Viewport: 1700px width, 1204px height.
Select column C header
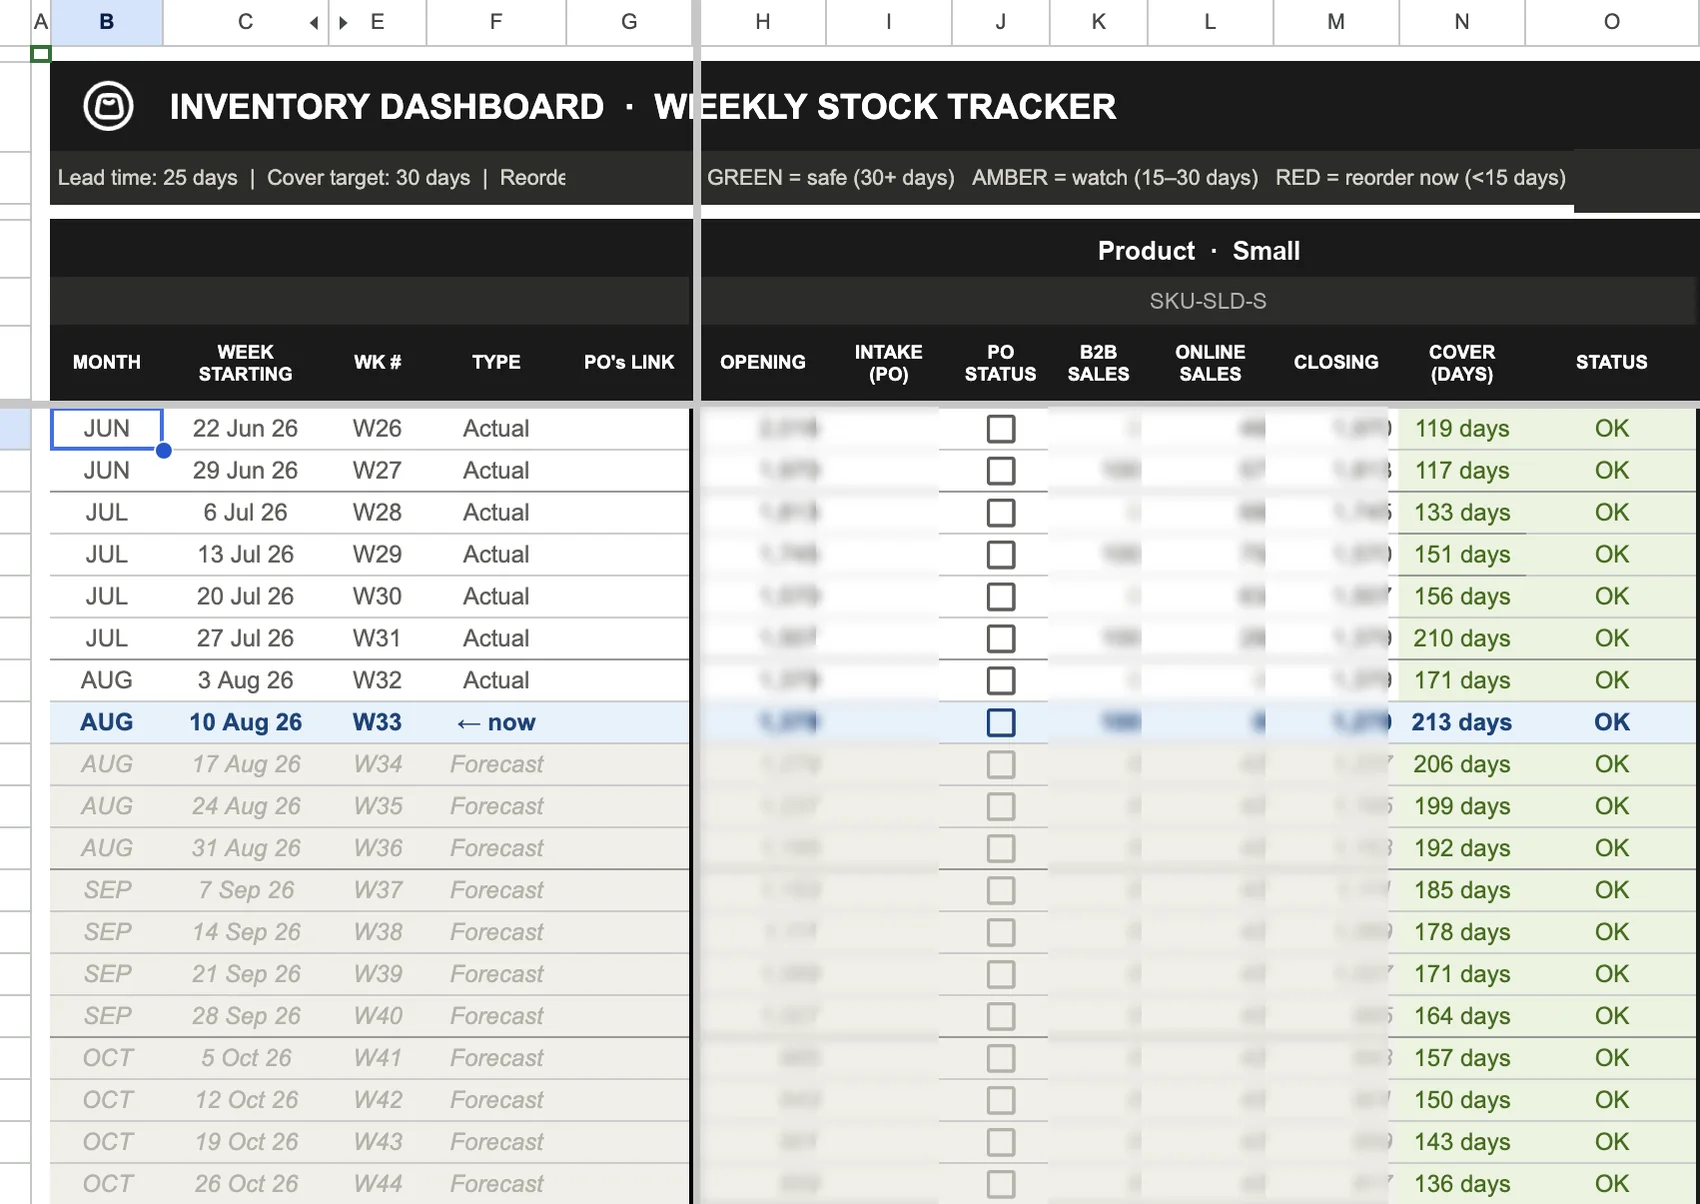coord(245,22)
